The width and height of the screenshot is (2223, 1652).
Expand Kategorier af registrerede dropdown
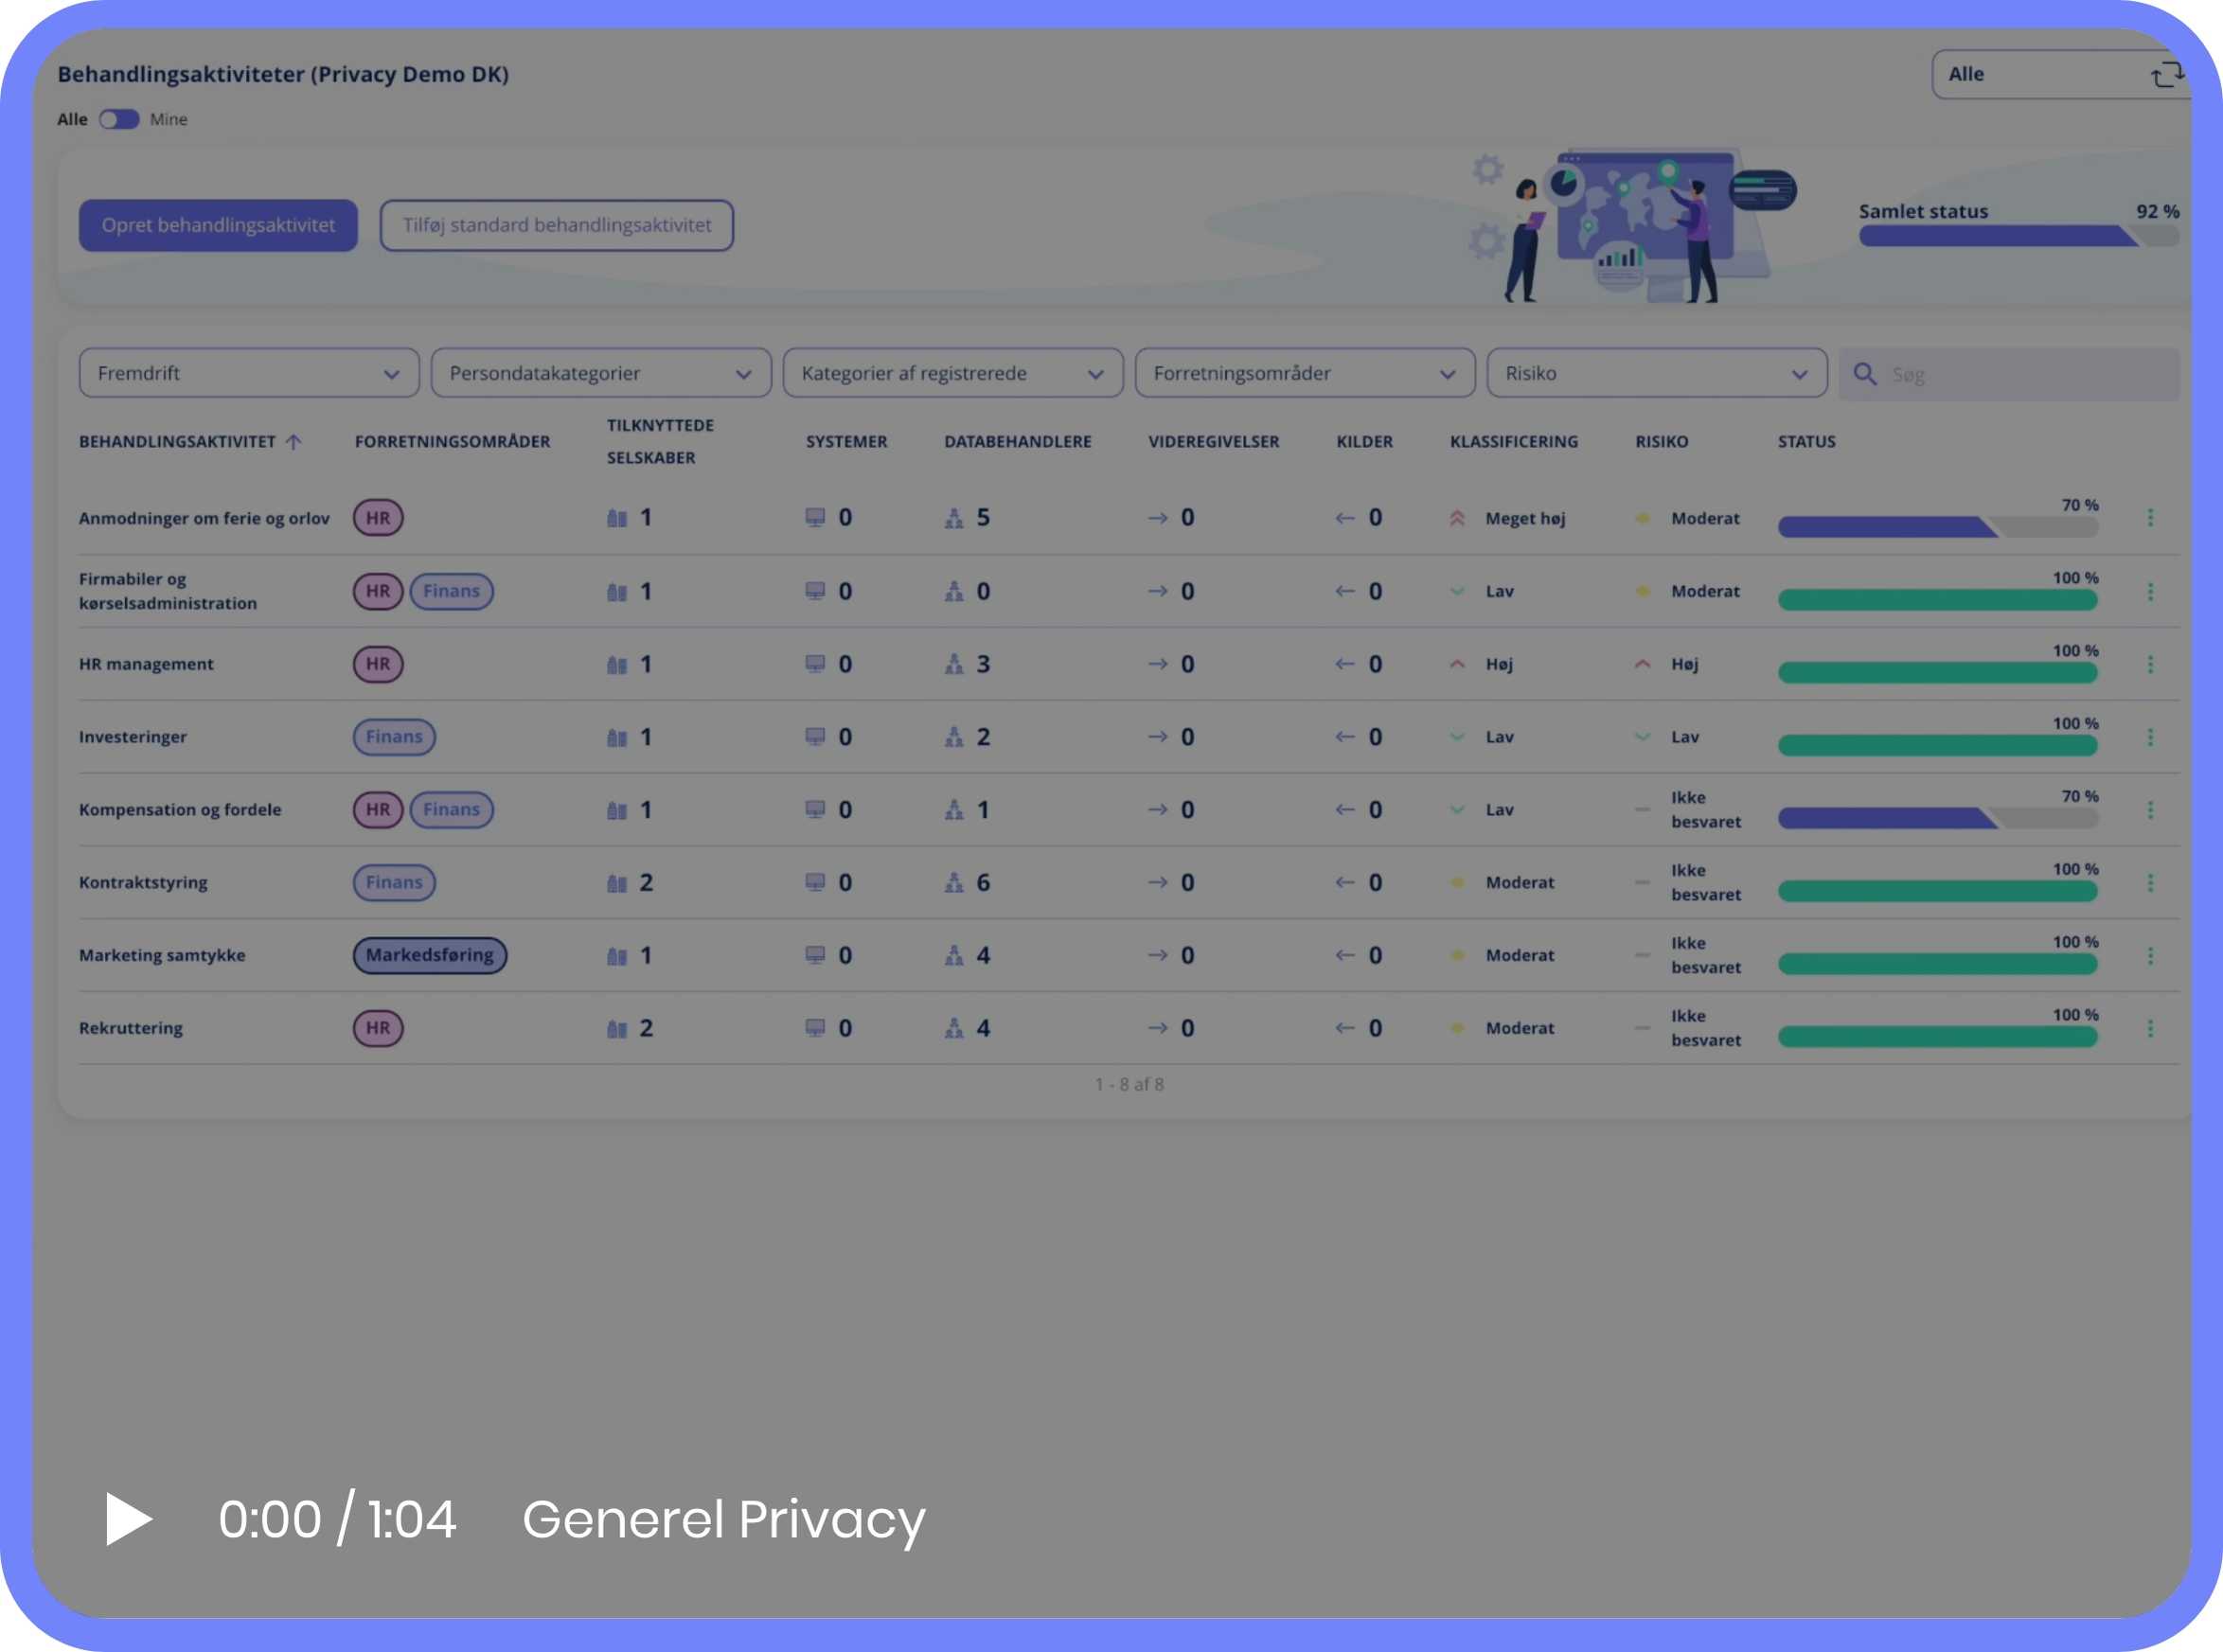click(x=953, y=373)
